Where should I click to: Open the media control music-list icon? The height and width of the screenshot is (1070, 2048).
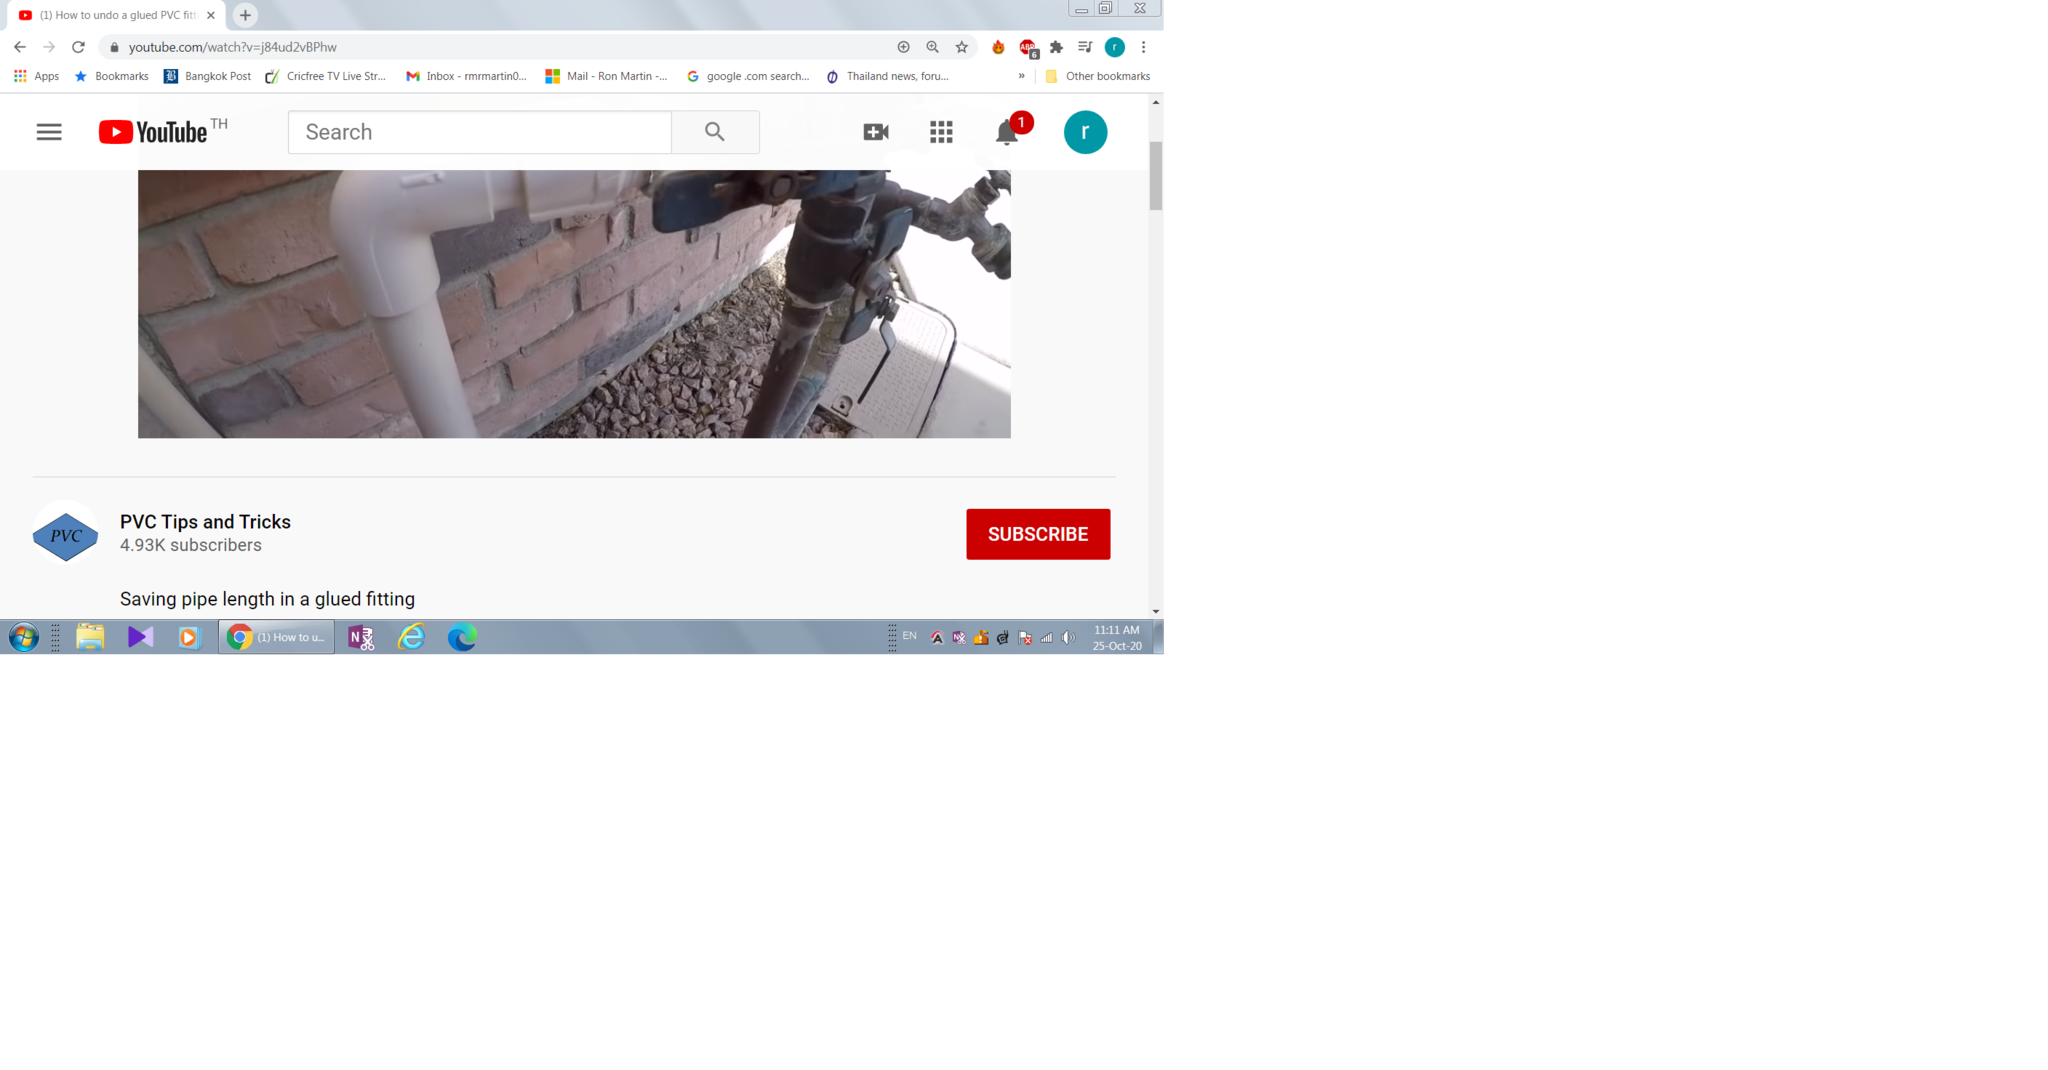tap(1085, 47)
